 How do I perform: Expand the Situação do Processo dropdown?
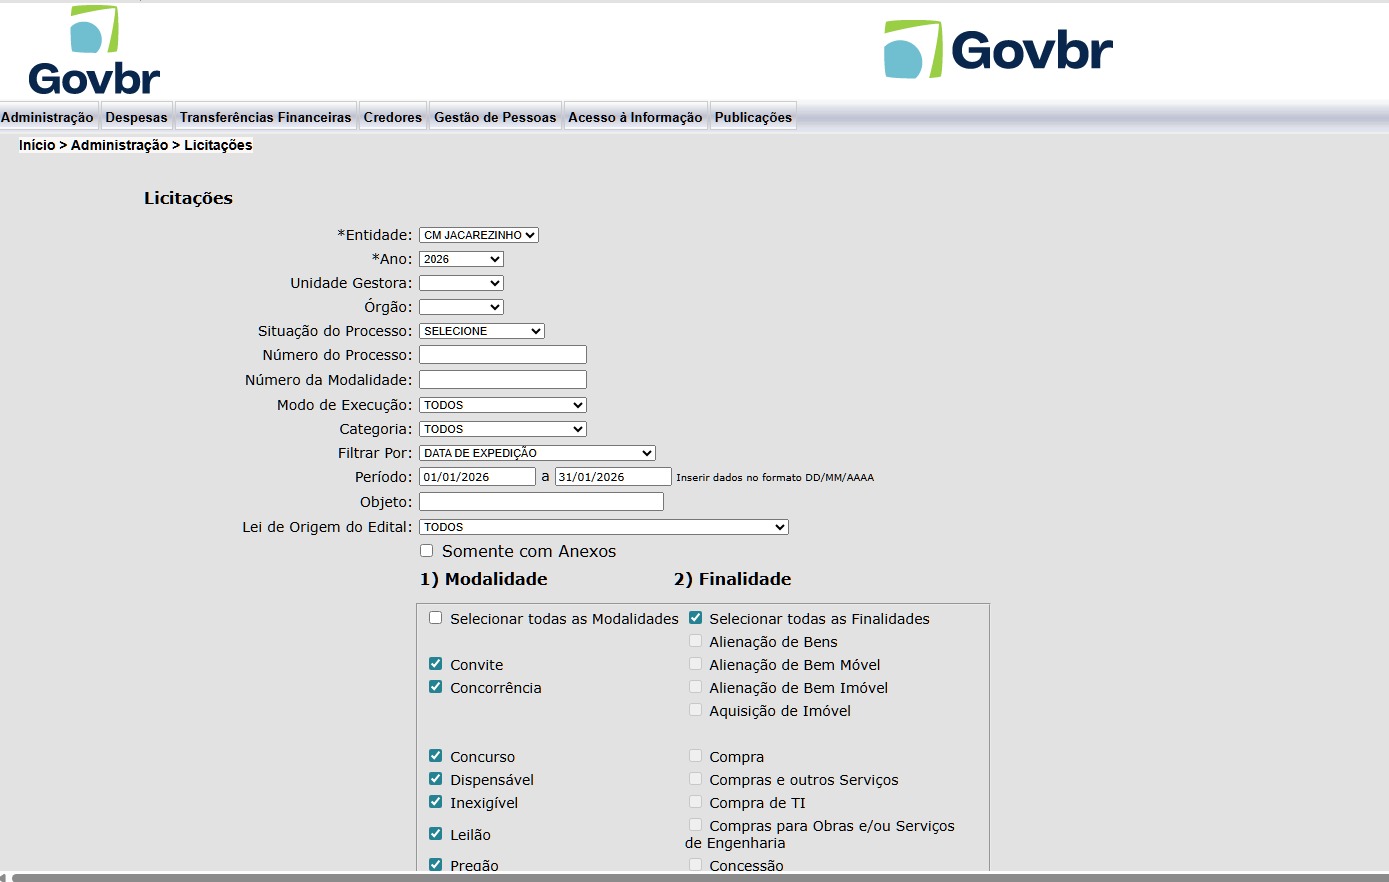[x=481, y=331]
